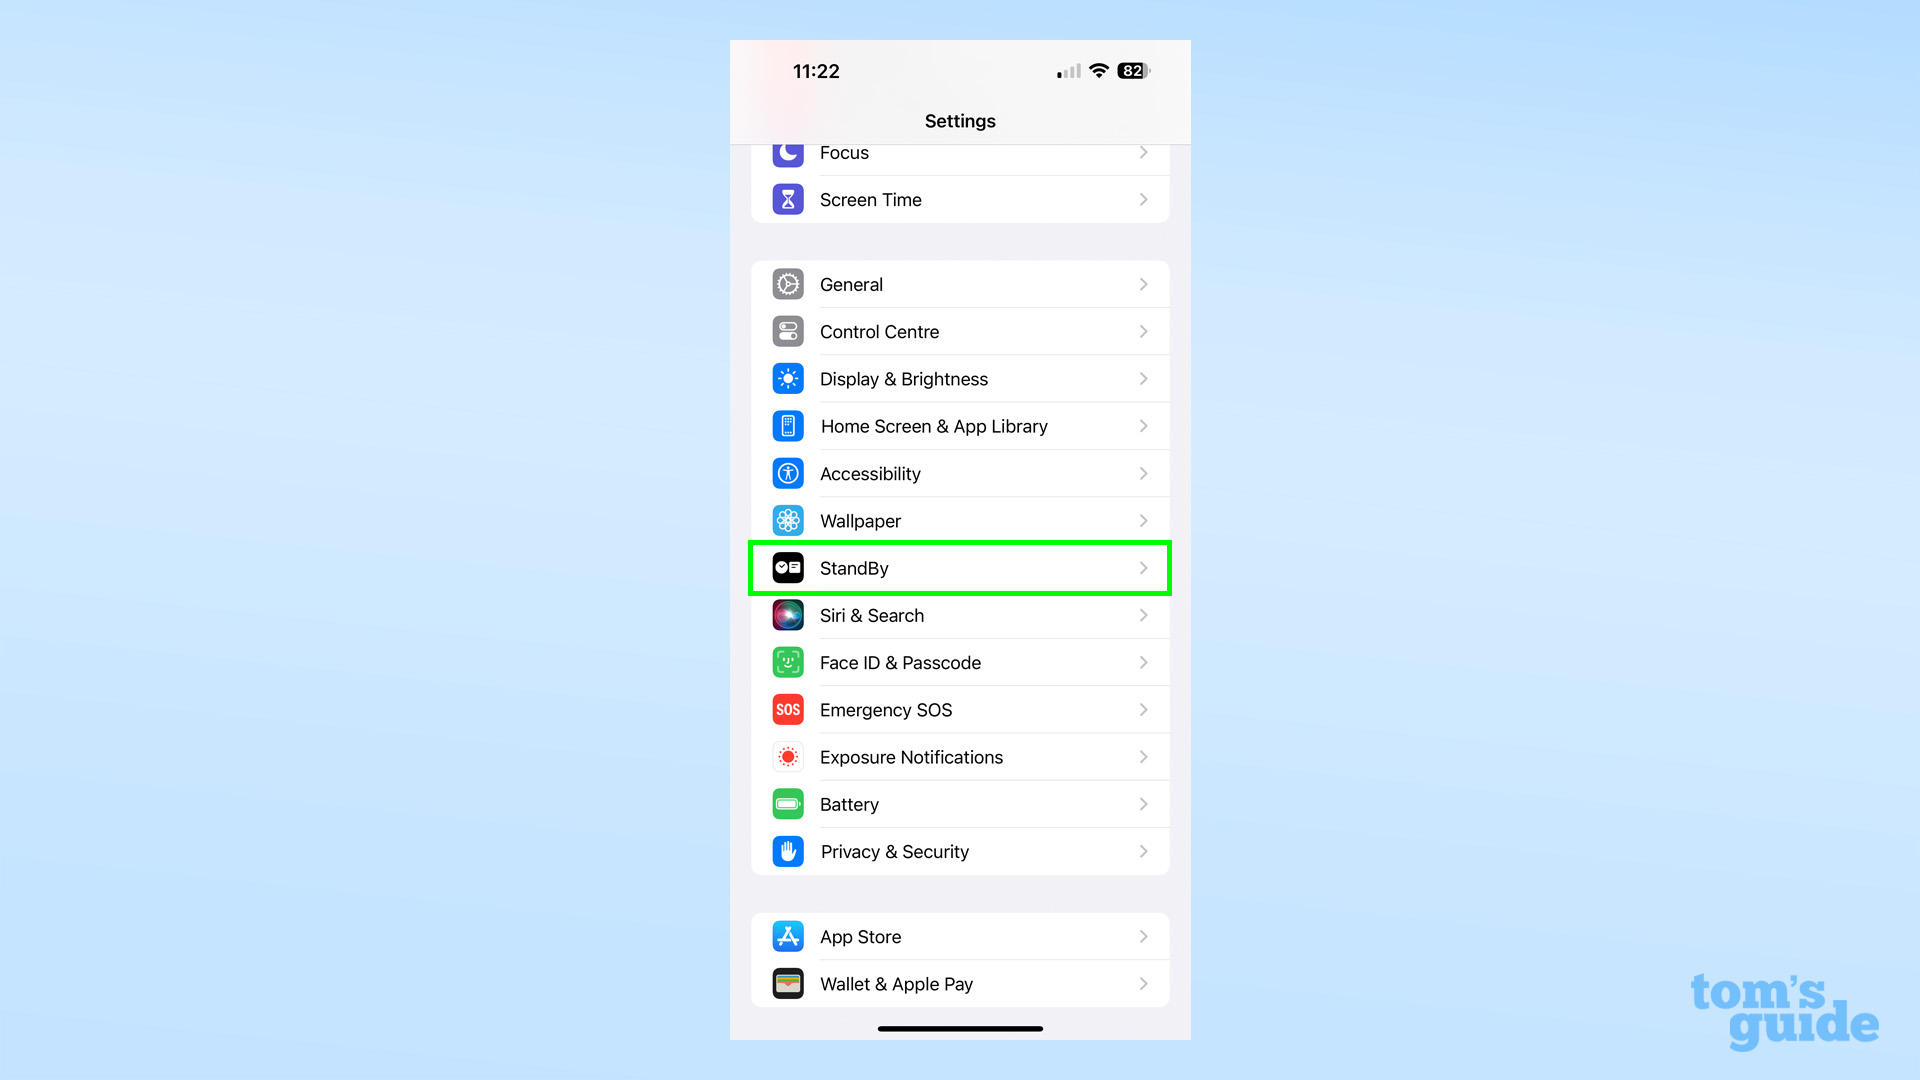
Task: Open Privacy & Security settings
Action: click(960, 851)
